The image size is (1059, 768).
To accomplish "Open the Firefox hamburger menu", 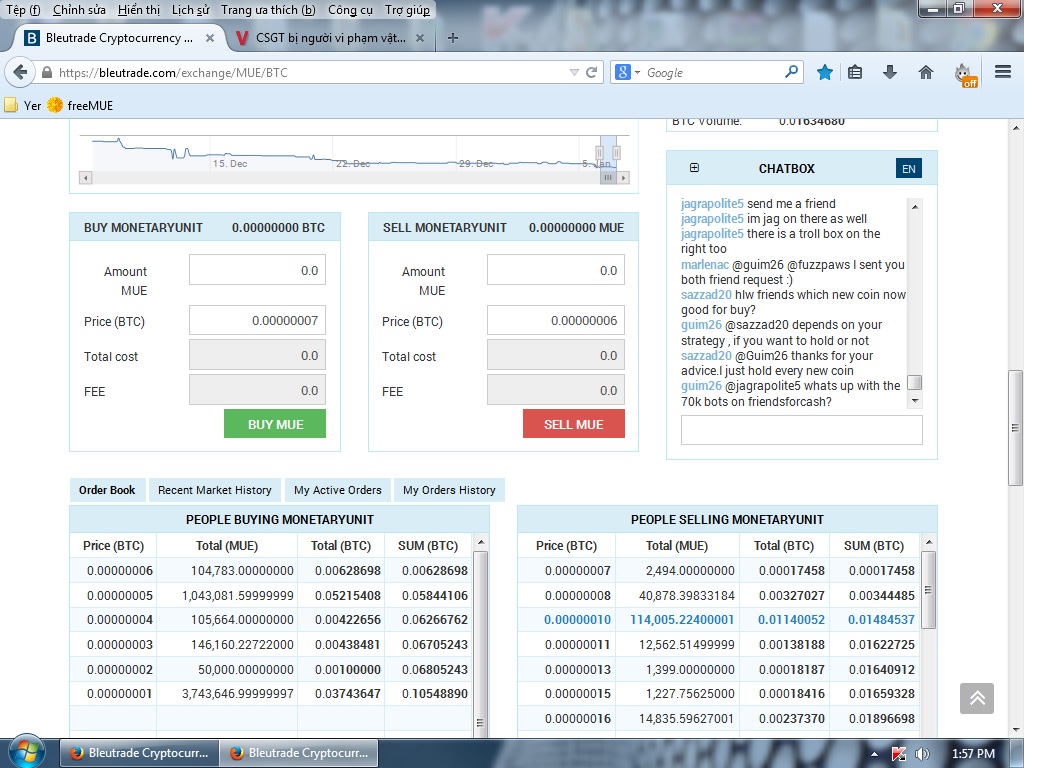I will [x=1003, y=72].
